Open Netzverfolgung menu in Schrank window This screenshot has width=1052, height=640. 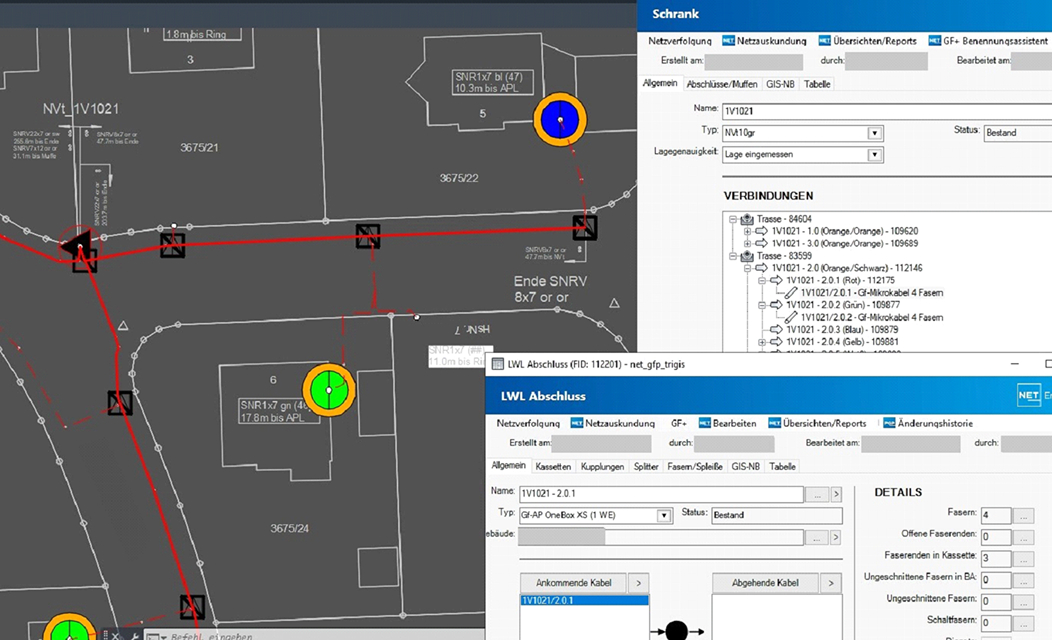(x=680, y=41)
